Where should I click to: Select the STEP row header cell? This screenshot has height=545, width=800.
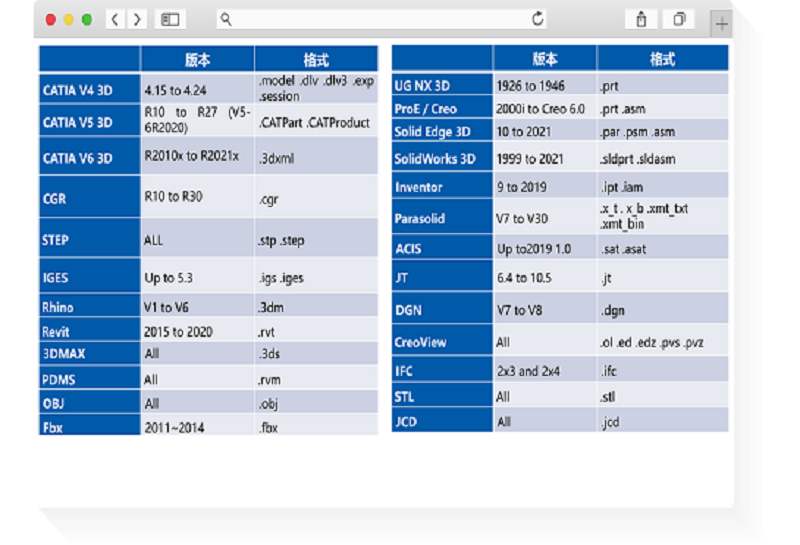(x=89, y=240)
